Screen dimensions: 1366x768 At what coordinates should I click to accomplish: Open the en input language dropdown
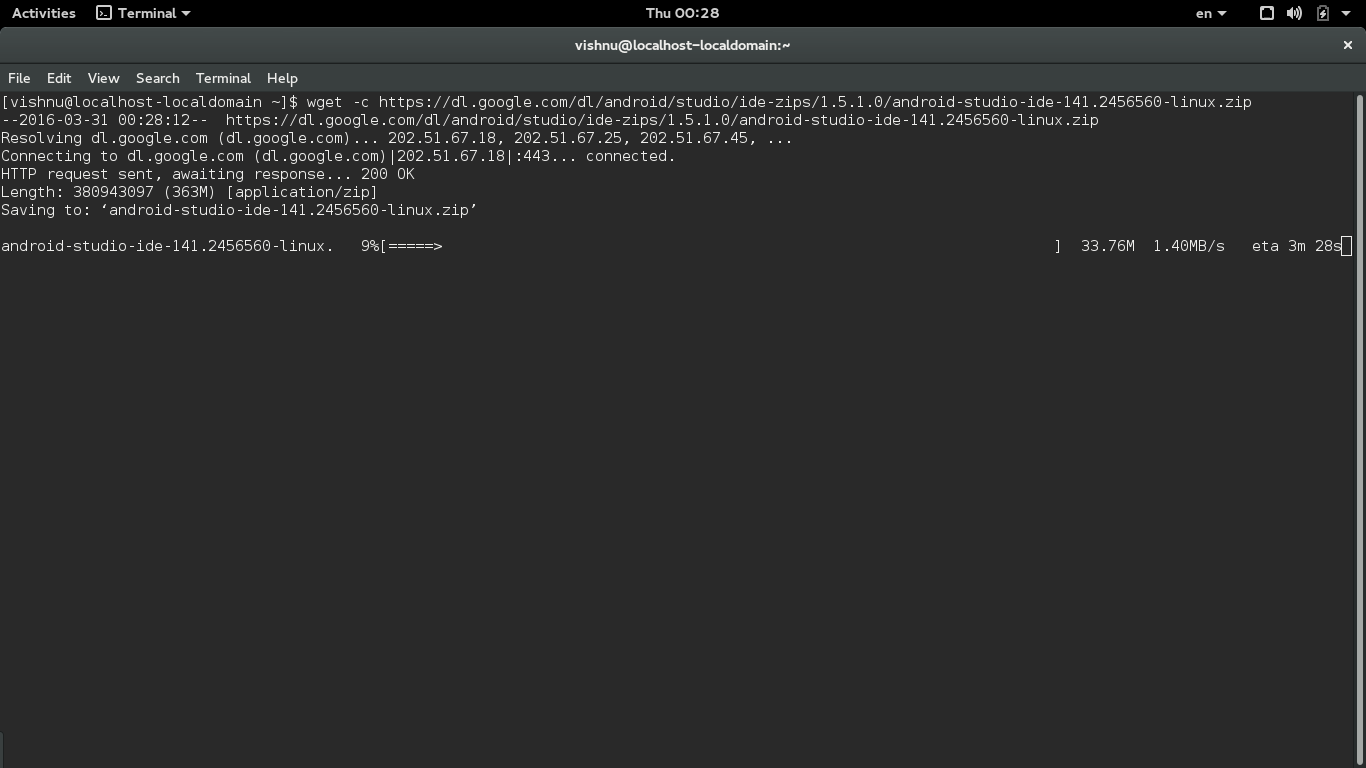point(1211,13)
